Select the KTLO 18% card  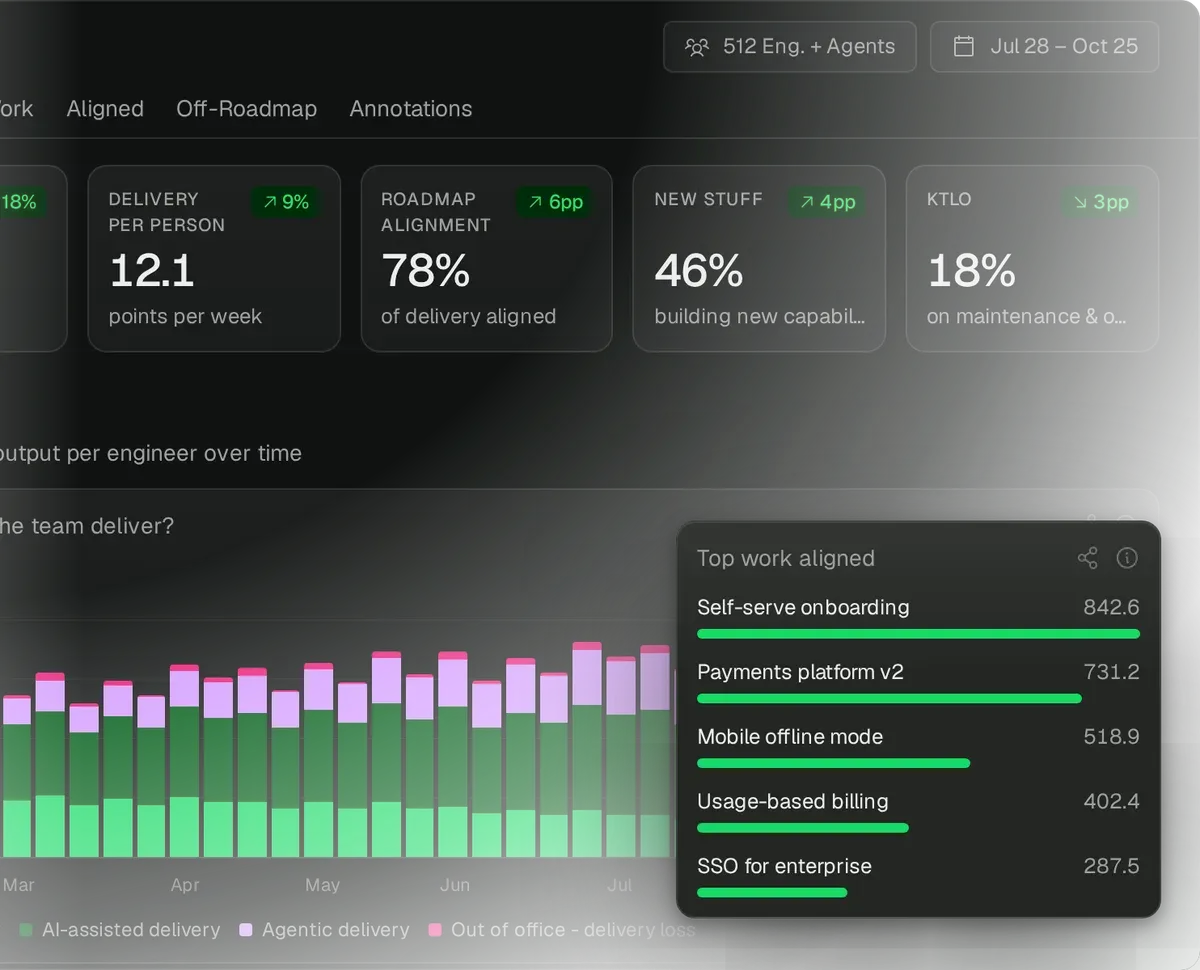click(1032, 258)
